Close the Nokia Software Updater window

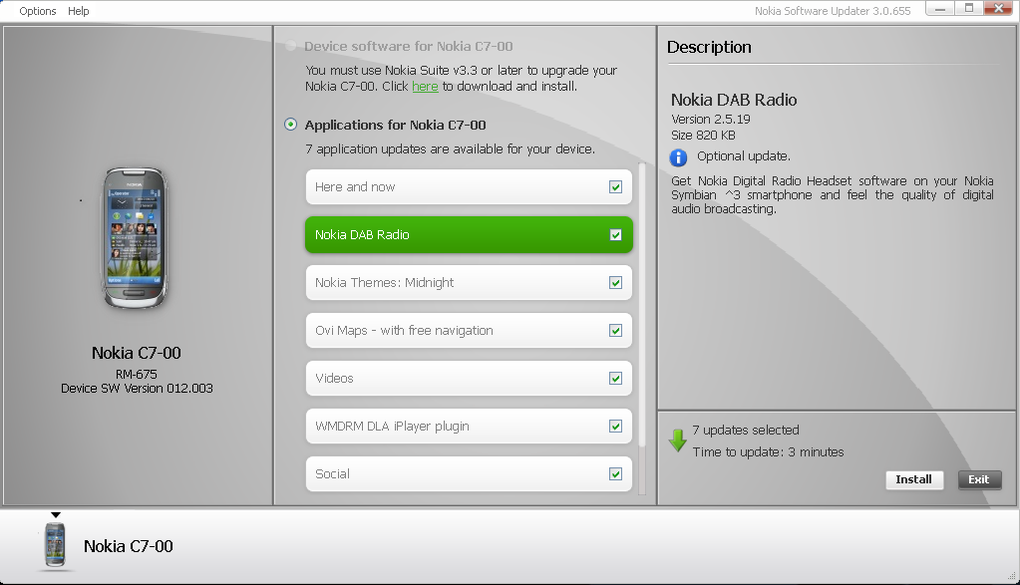pyautogui.click(x=998, y=8)
